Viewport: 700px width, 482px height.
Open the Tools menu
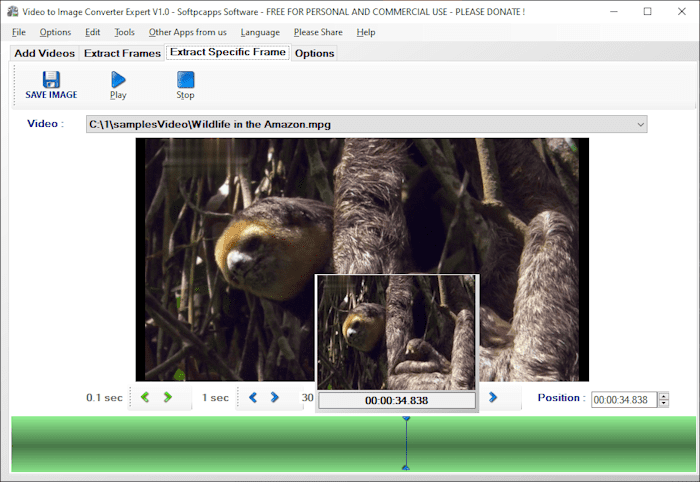coord(124,32)
